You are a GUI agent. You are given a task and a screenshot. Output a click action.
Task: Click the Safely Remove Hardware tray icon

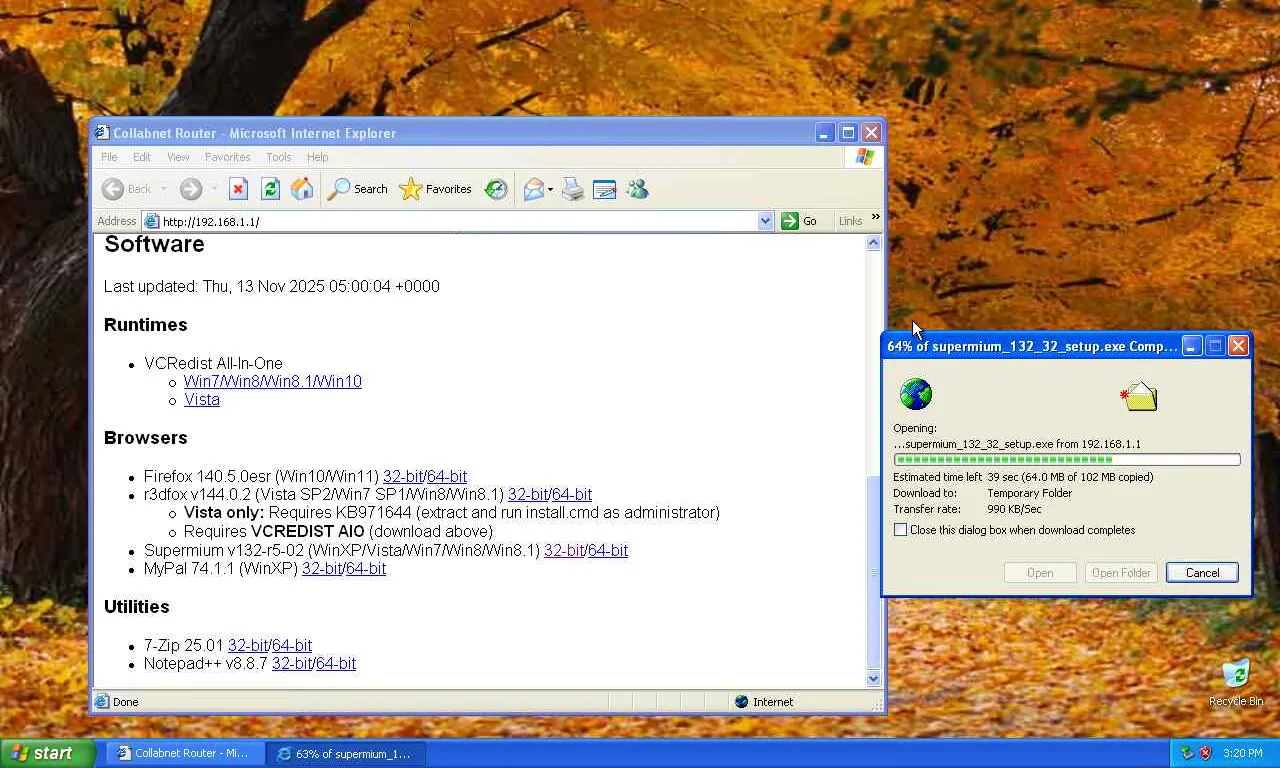(x=1187, y=753)
